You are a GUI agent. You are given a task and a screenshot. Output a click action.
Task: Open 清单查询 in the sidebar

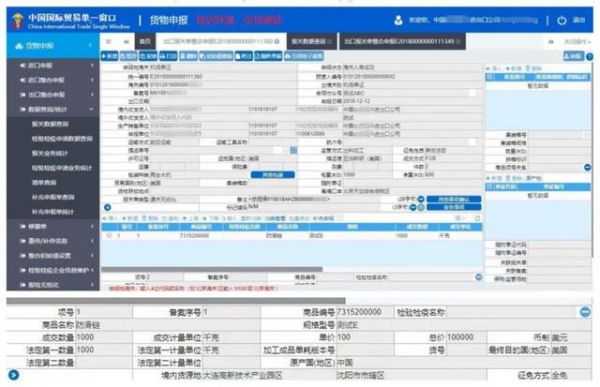tap(44, 182)
